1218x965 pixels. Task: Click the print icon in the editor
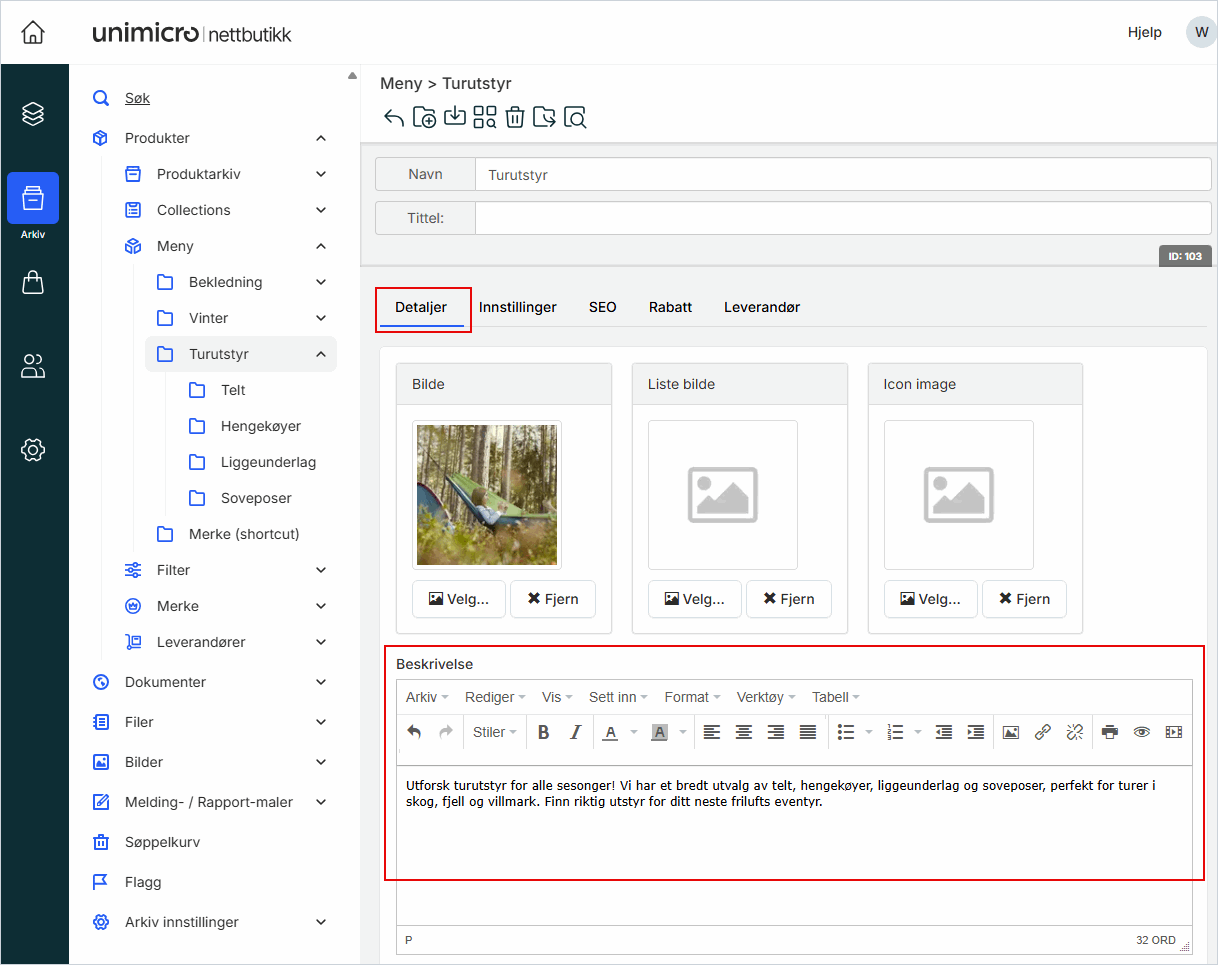click(x=1109, y=732)
